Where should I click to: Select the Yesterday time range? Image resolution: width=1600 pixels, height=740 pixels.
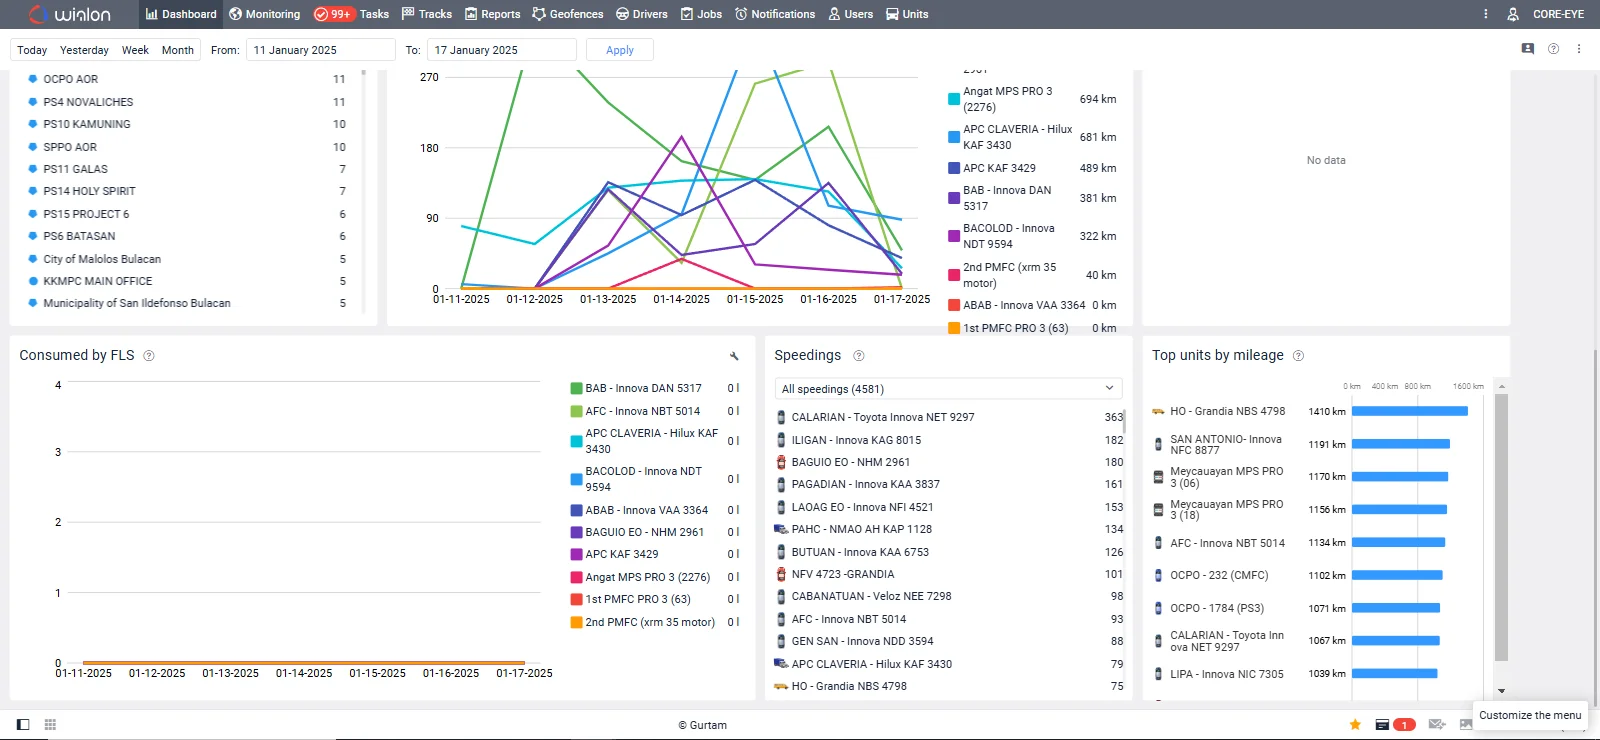tap(84, 50)
